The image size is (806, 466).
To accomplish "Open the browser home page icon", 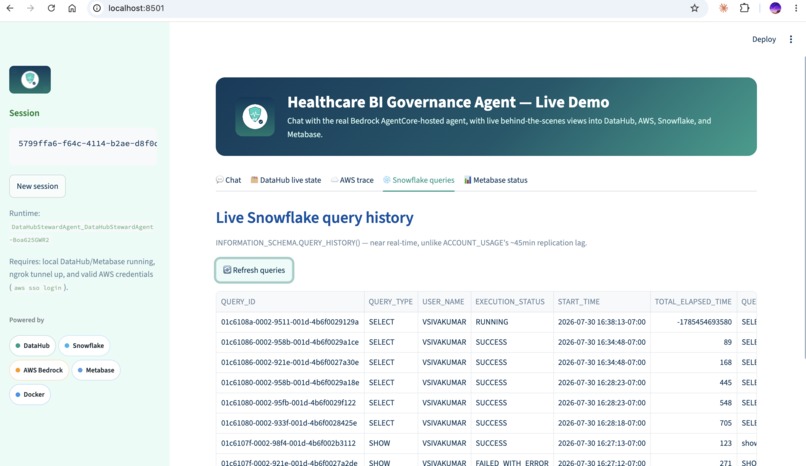I will (72, 8).
